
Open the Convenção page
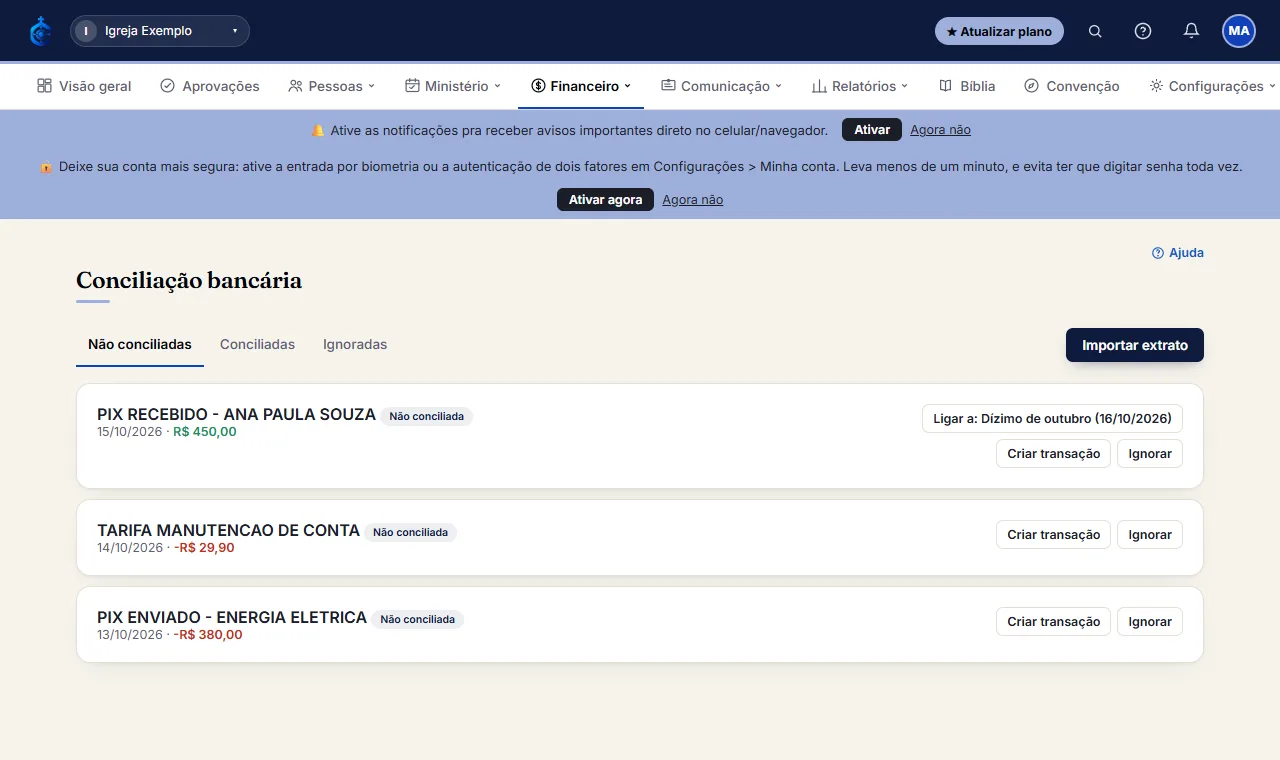click(1072, 86)
